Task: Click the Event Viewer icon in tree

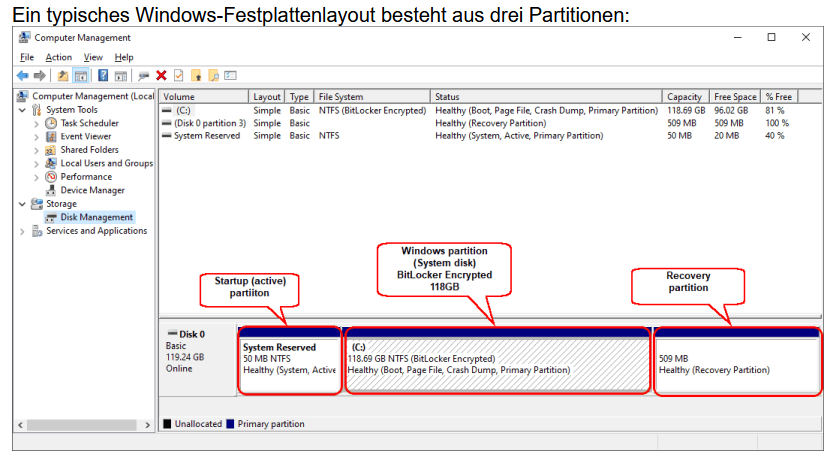Action: [51, 136]
